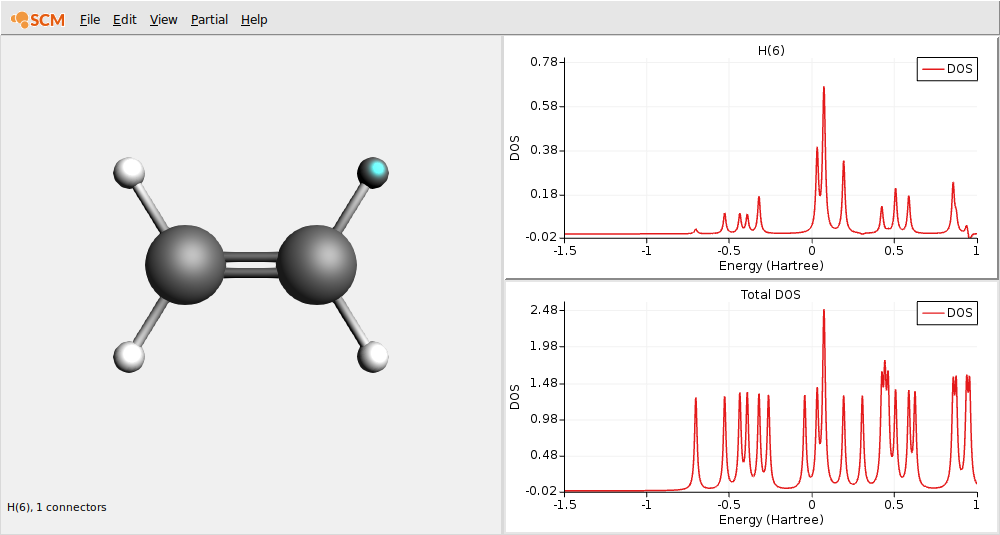Screen dimensions: 1000x535
Task: Click the Total DOS plot title
Action: tap(770, 294)
